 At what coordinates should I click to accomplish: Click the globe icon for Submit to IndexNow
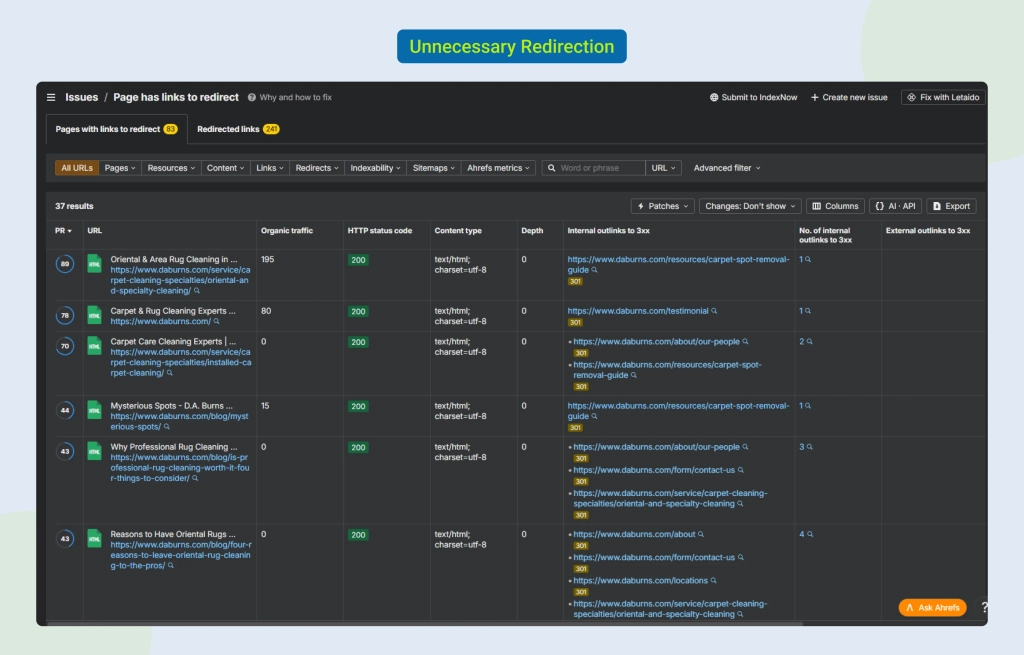coord(714,97)
